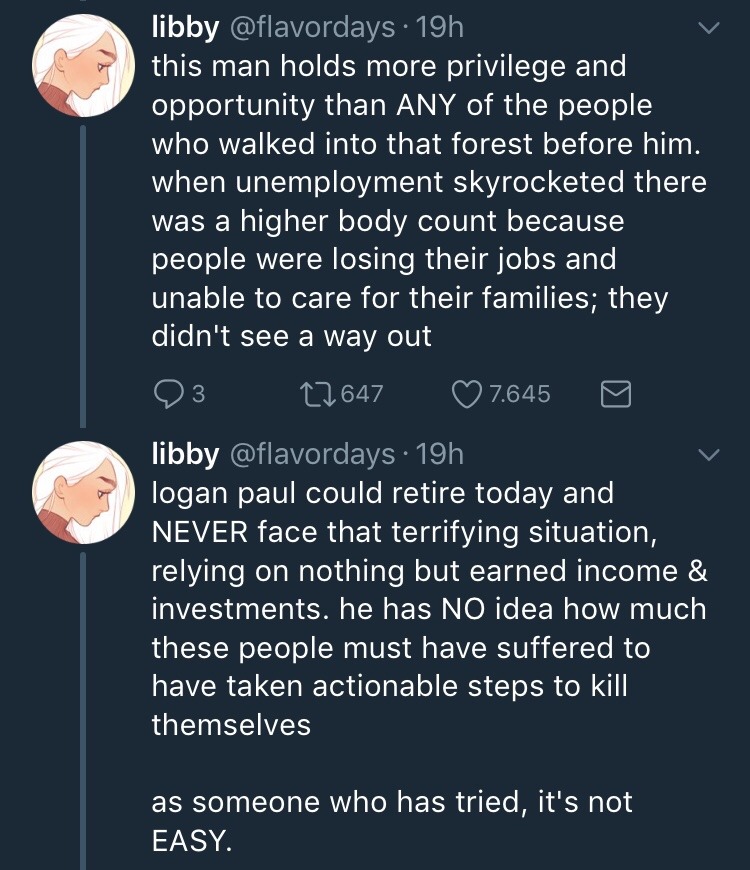
Task: Open the chevron menu on the logan paul tweet
Action: [707, 455]
